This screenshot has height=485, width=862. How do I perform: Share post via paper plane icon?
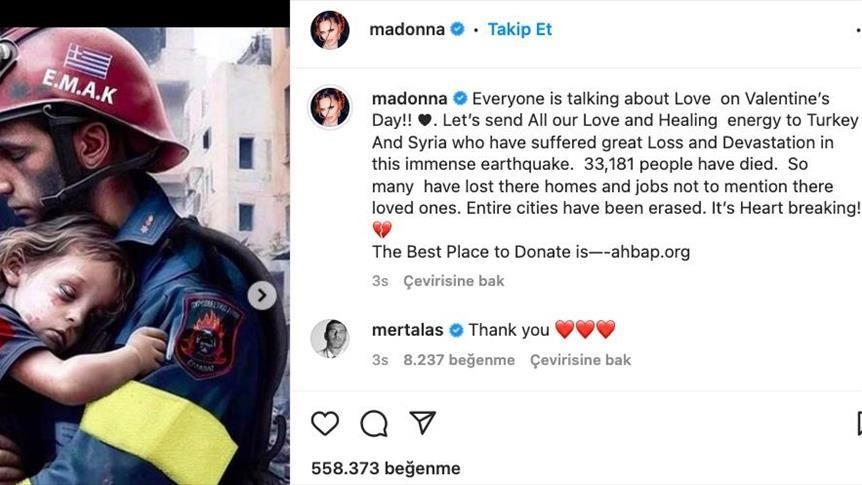click(422, 422)
